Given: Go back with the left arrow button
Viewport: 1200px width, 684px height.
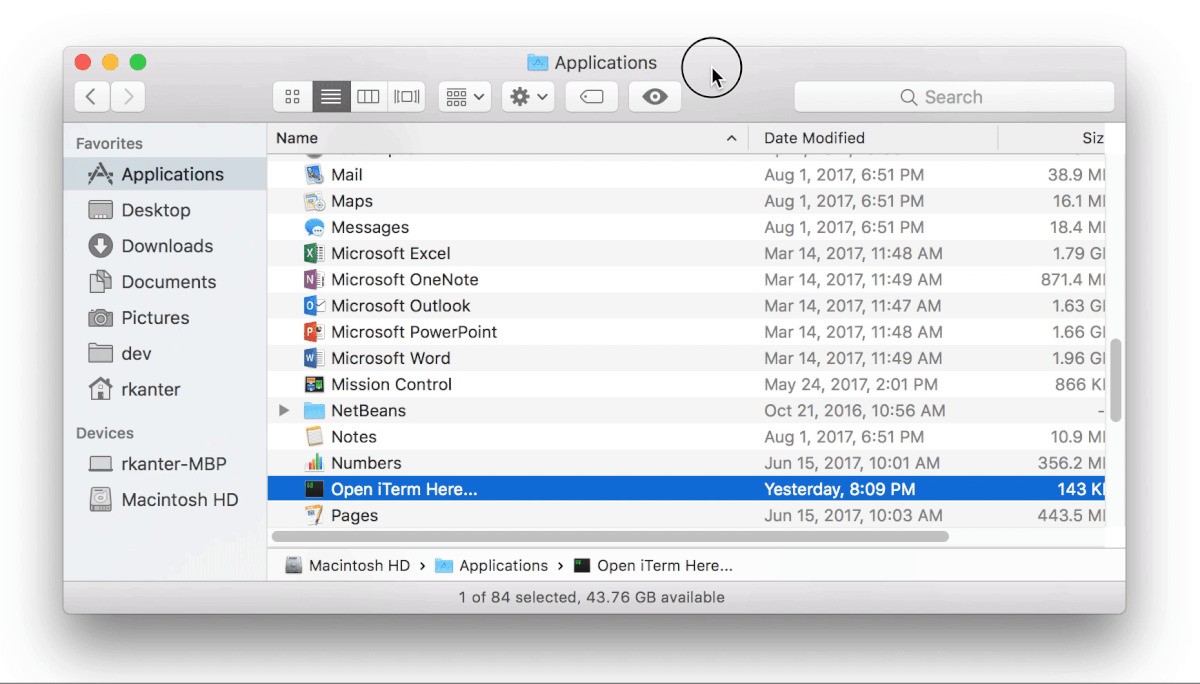Looking at the screenshot, I should (x=92, y=97).
